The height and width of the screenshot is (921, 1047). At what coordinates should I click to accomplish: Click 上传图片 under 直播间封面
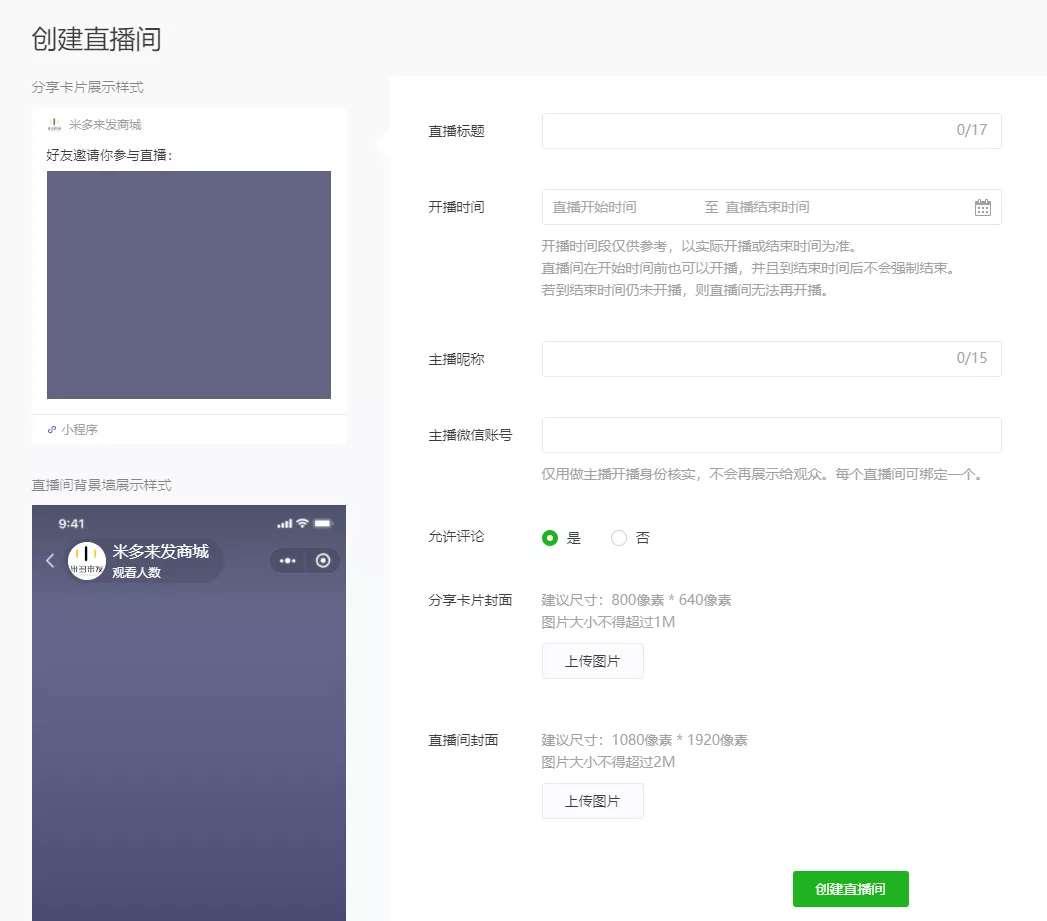[592, 800]
